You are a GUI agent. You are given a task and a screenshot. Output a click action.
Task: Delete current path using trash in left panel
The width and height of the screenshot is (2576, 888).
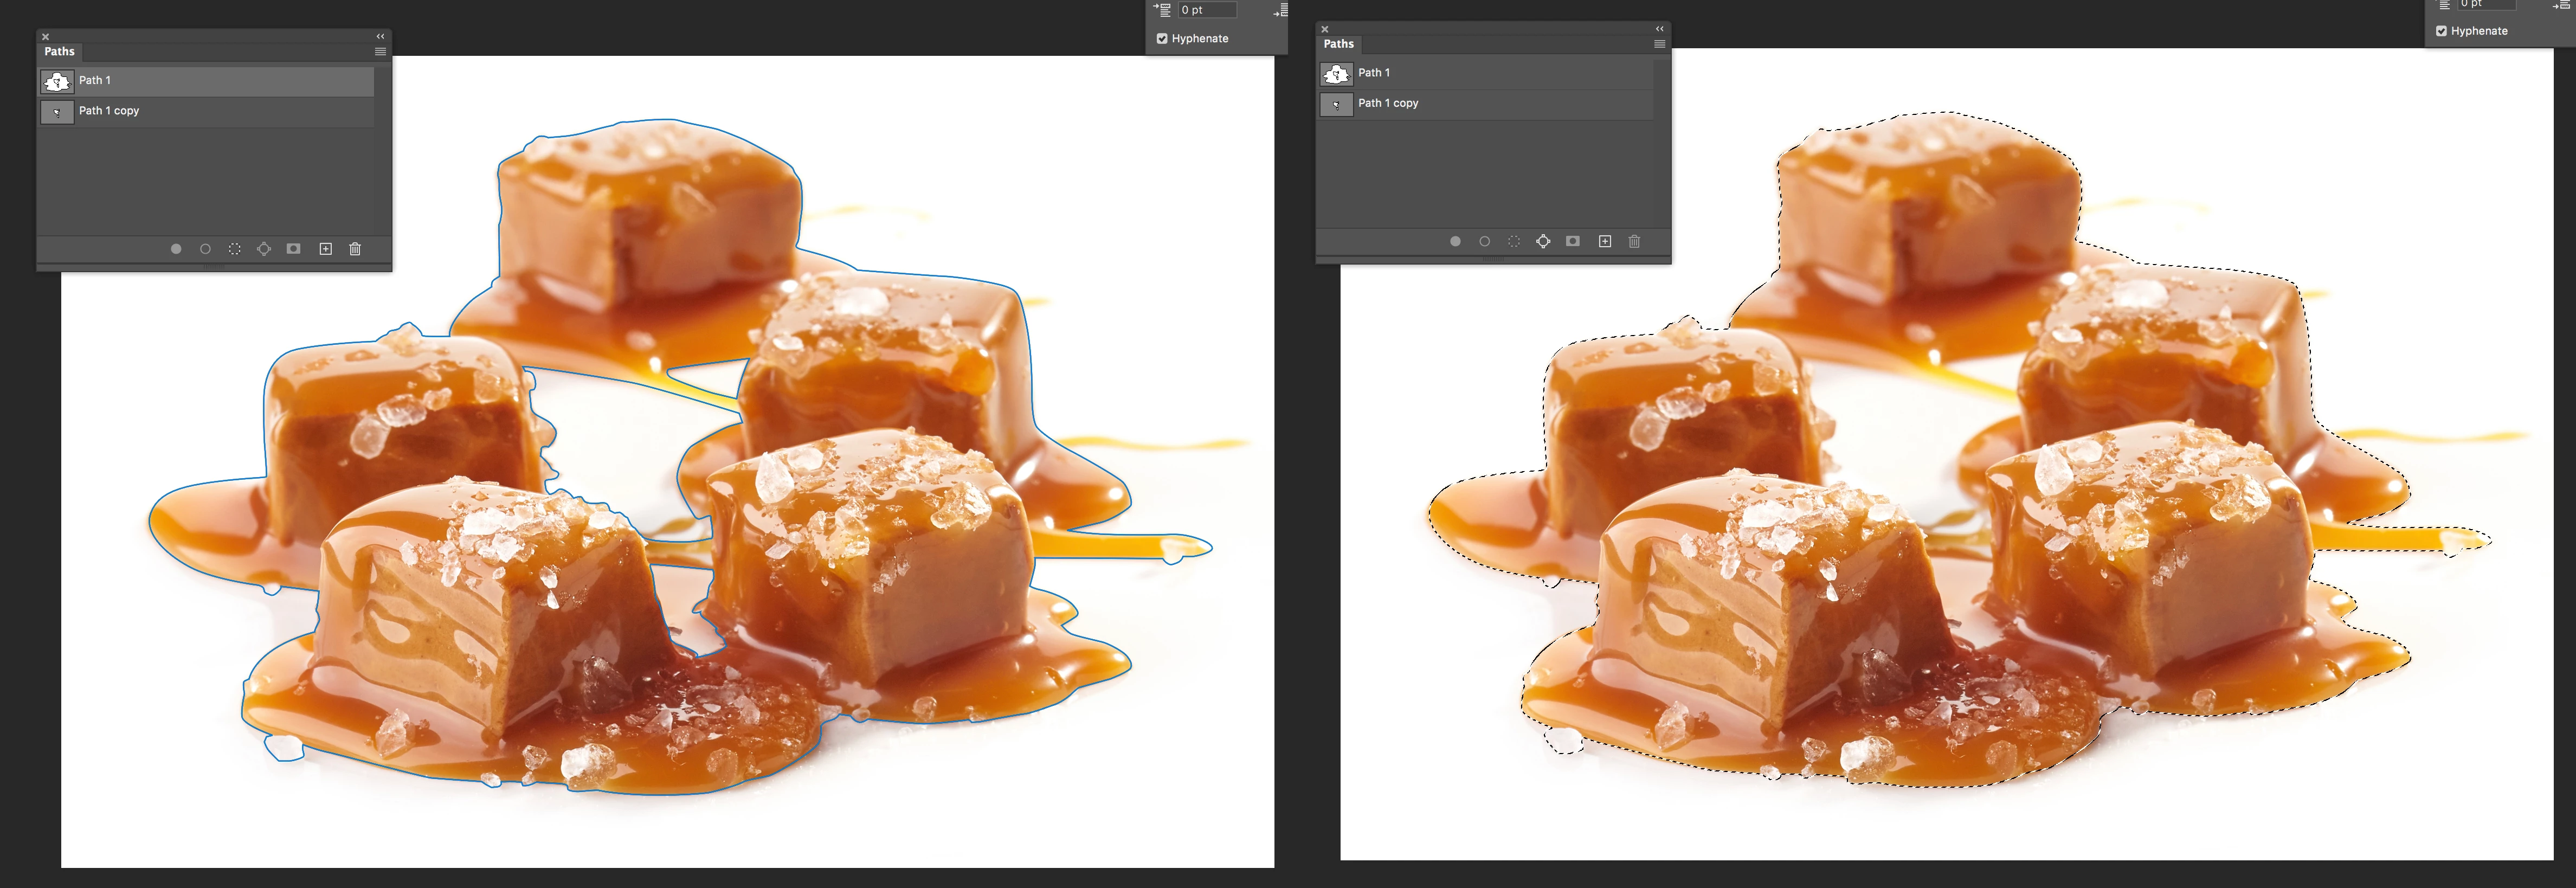(355, 249)
